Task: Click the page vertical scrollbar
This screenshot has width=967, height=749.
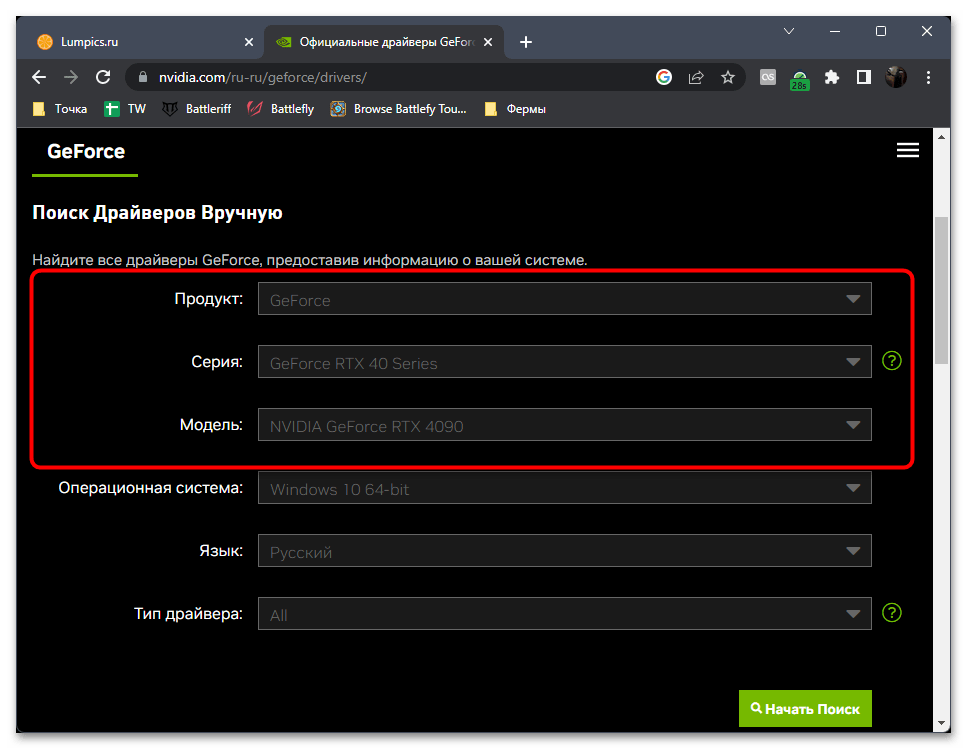Action: pyautogui.click(x=941, y=290)
